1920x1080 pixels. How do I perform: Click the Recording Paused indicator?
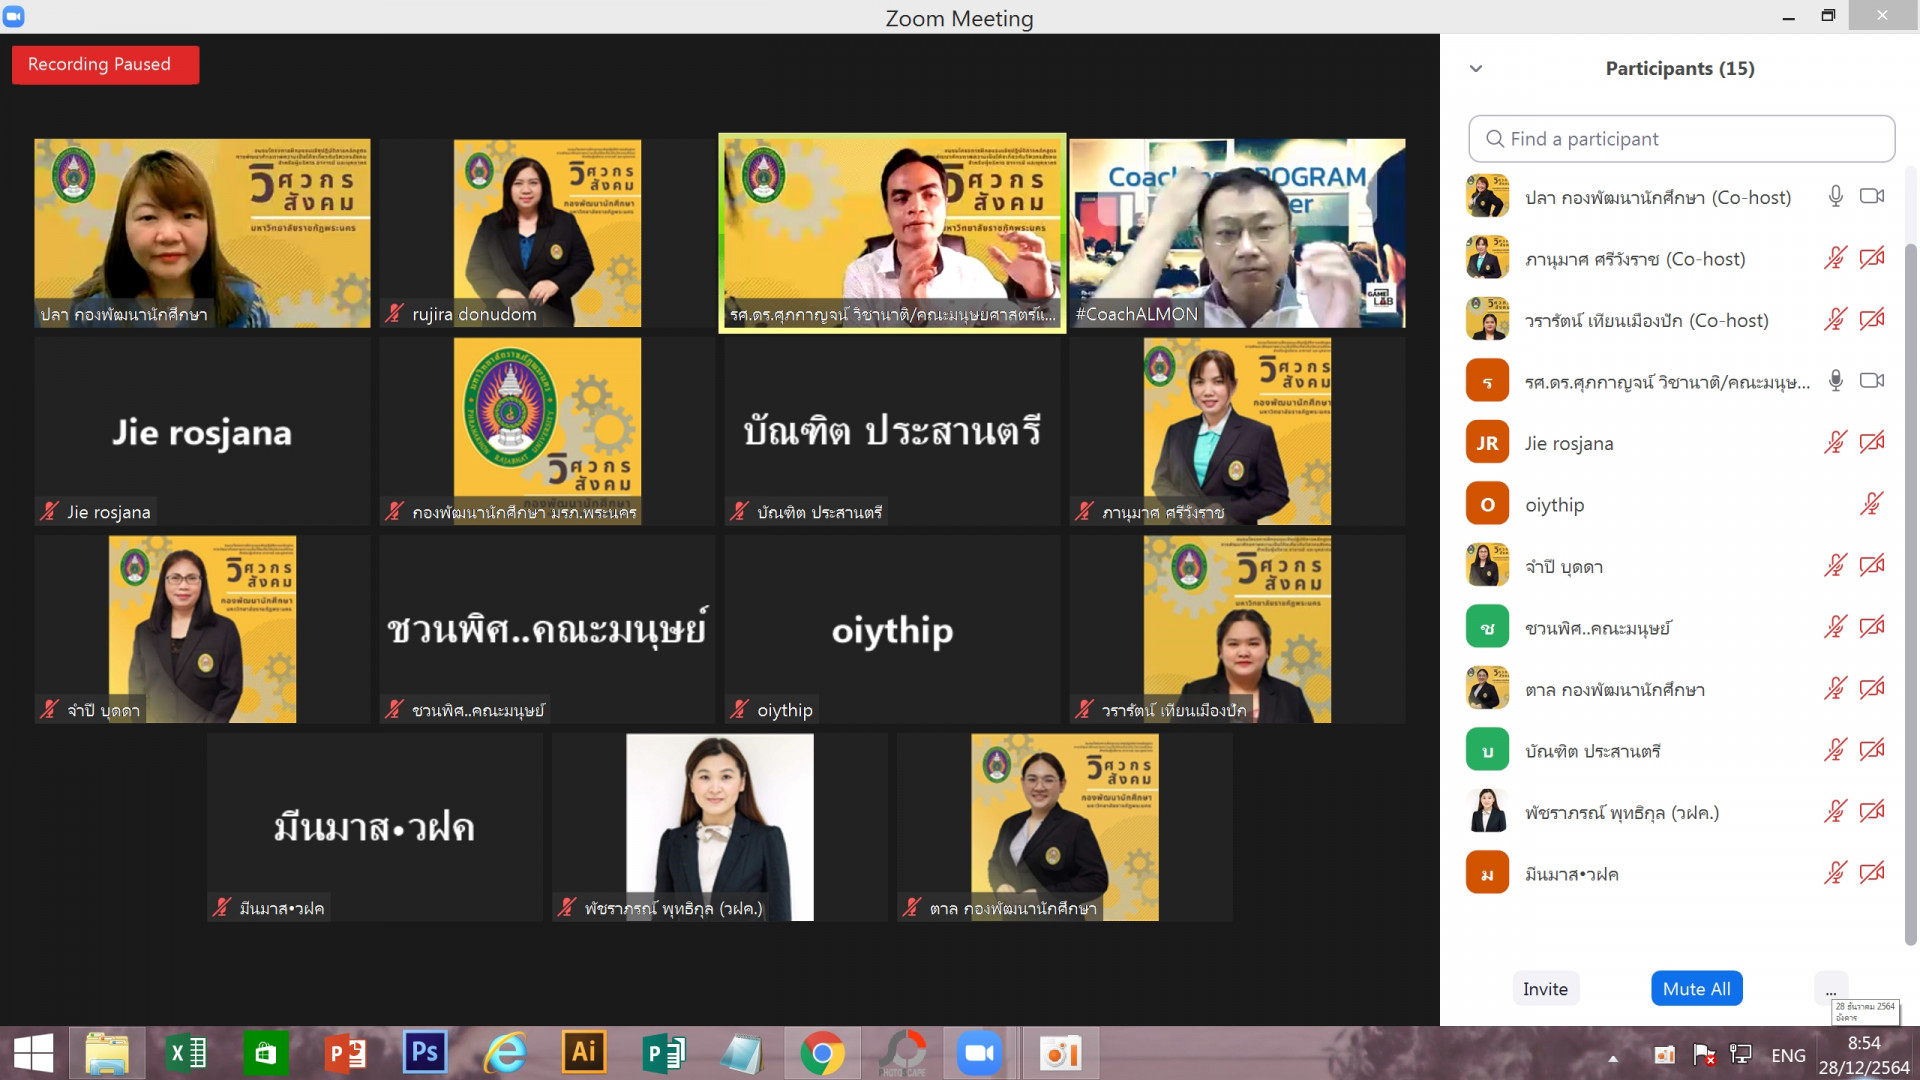105,65
